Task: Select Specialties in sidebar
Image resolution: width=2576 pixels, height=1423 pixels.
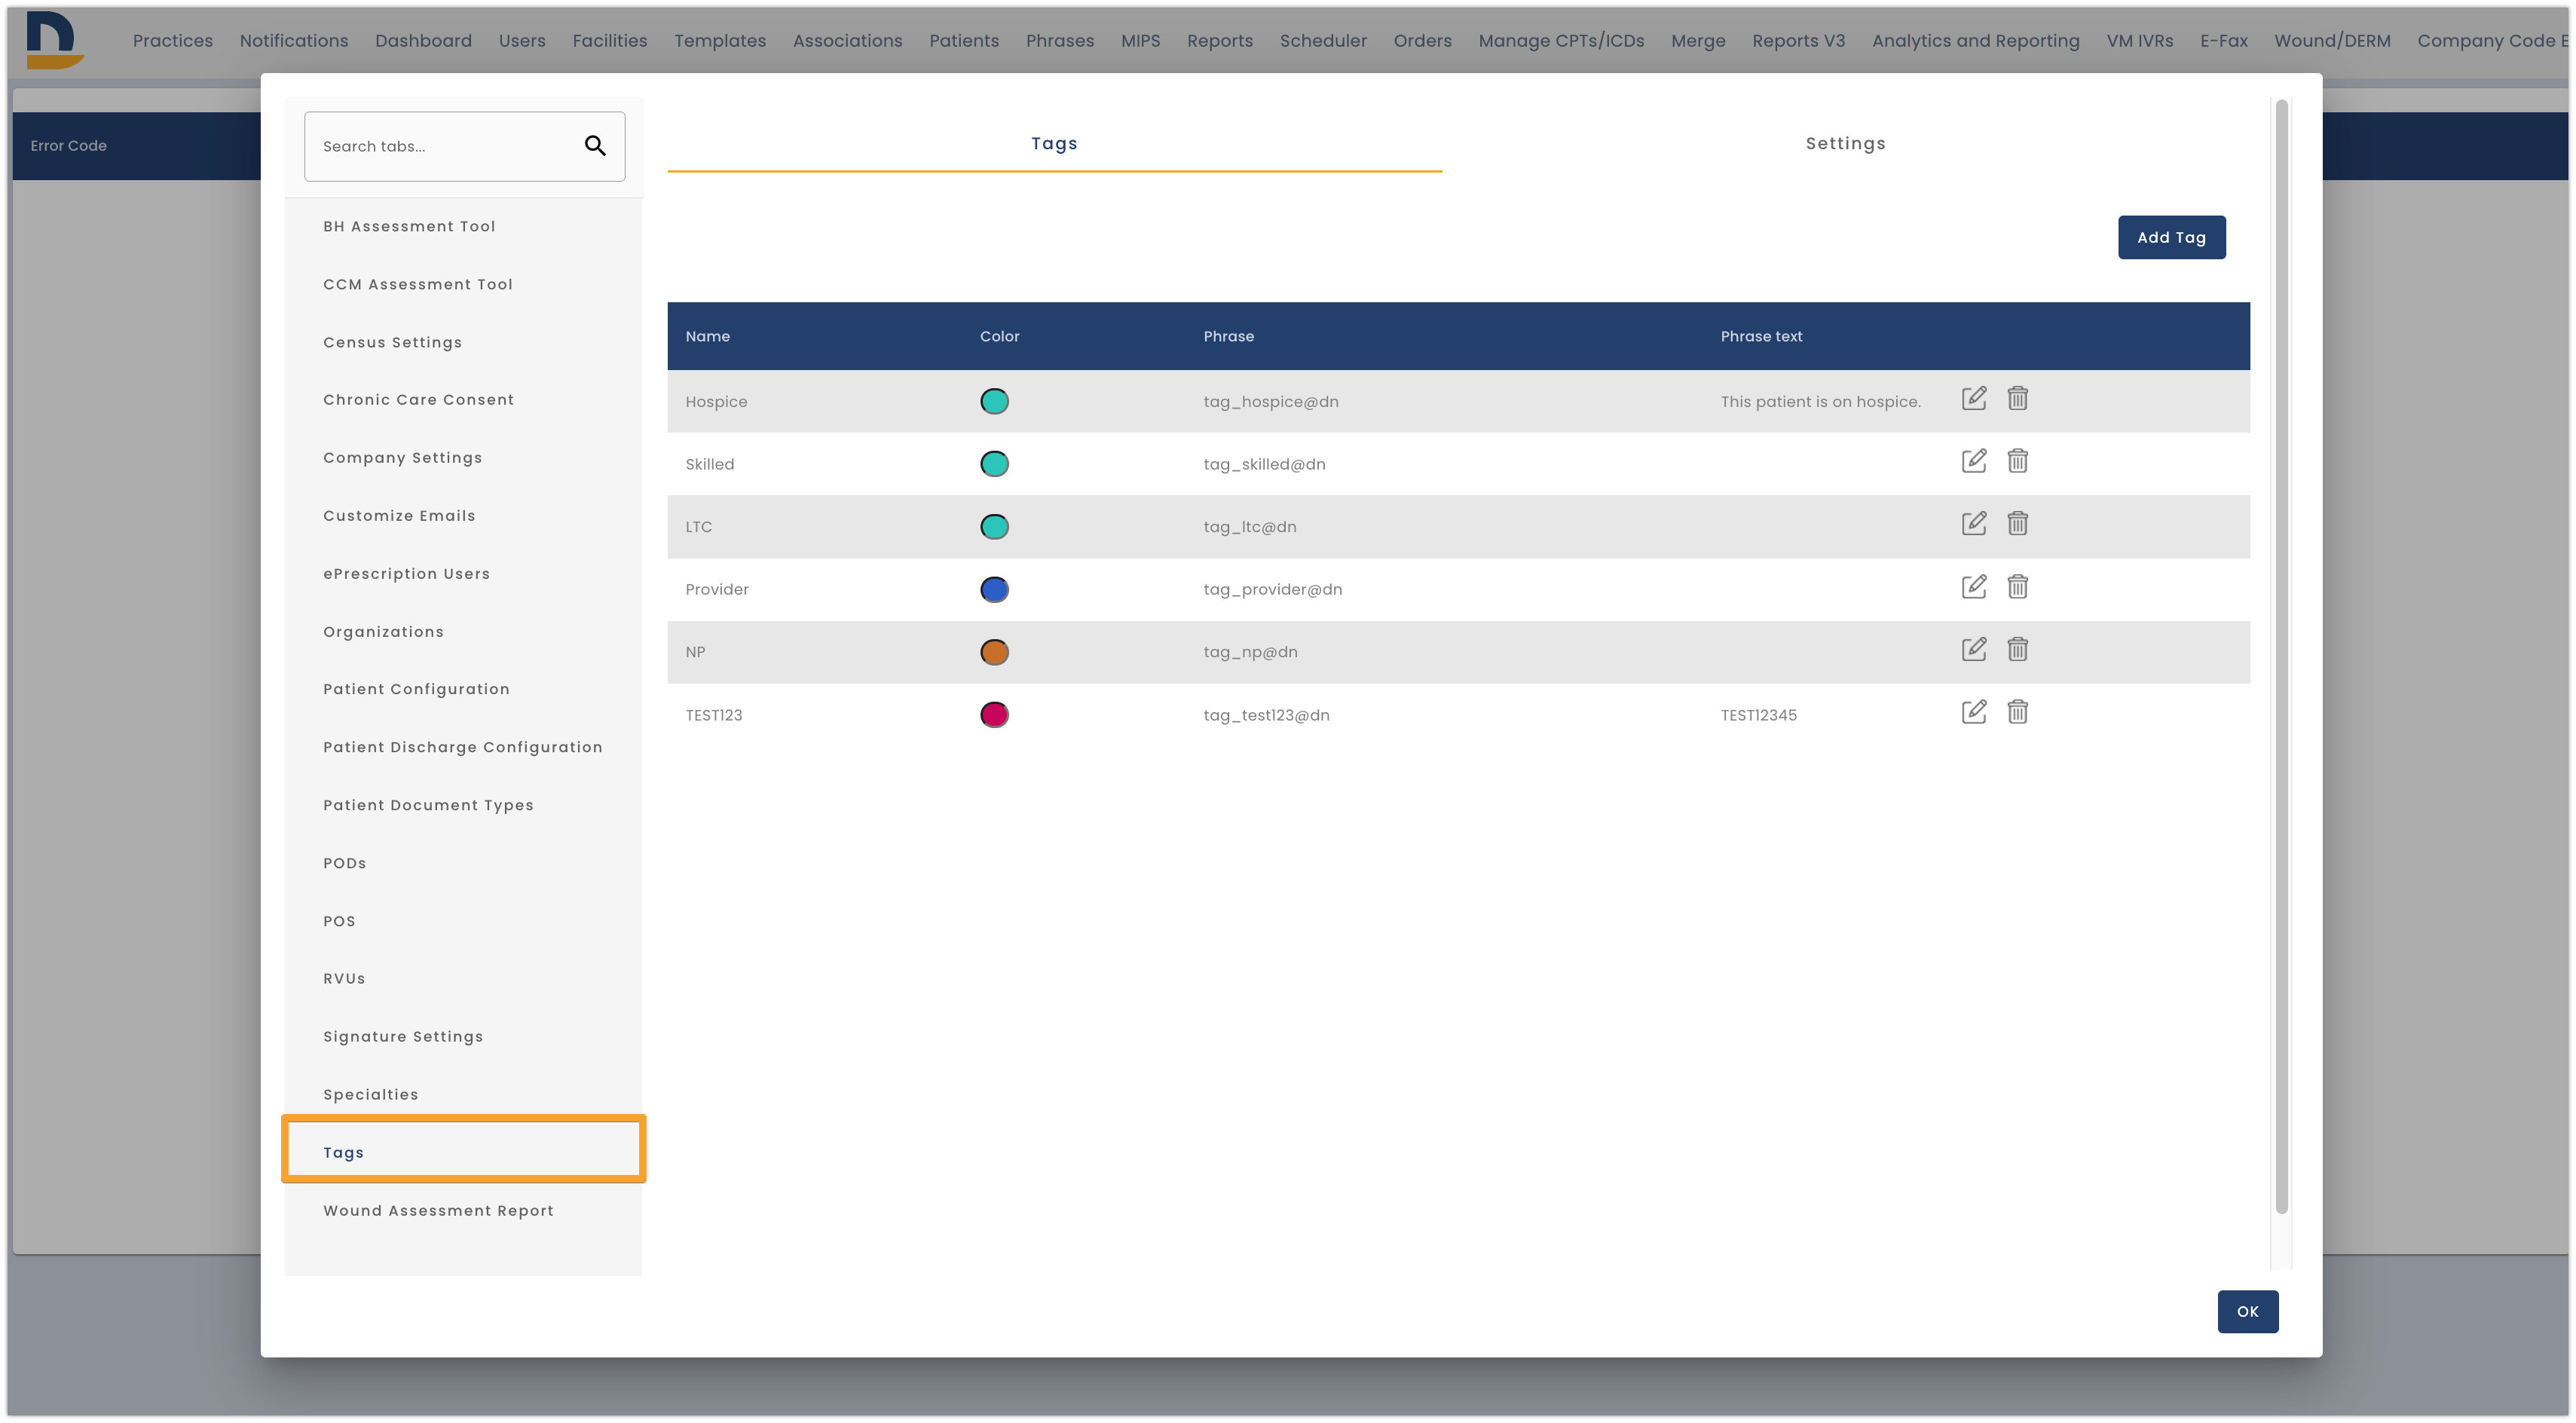Action: (370, 1094)
